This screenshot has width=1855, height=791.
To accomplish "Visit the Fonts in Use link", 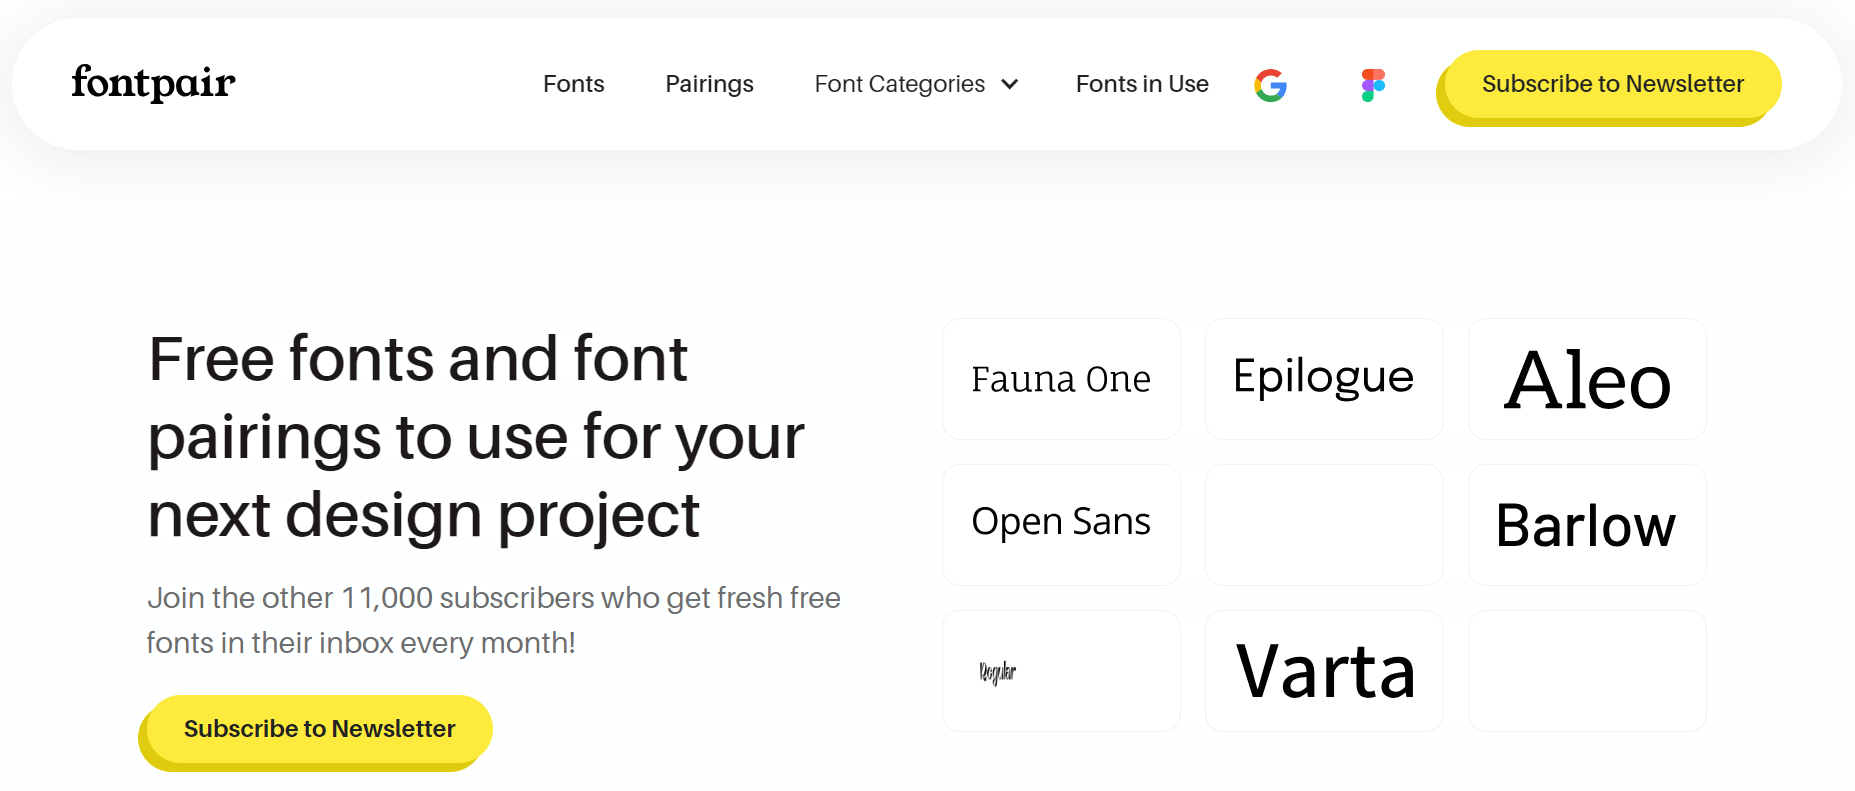I will coord(1142,84).
